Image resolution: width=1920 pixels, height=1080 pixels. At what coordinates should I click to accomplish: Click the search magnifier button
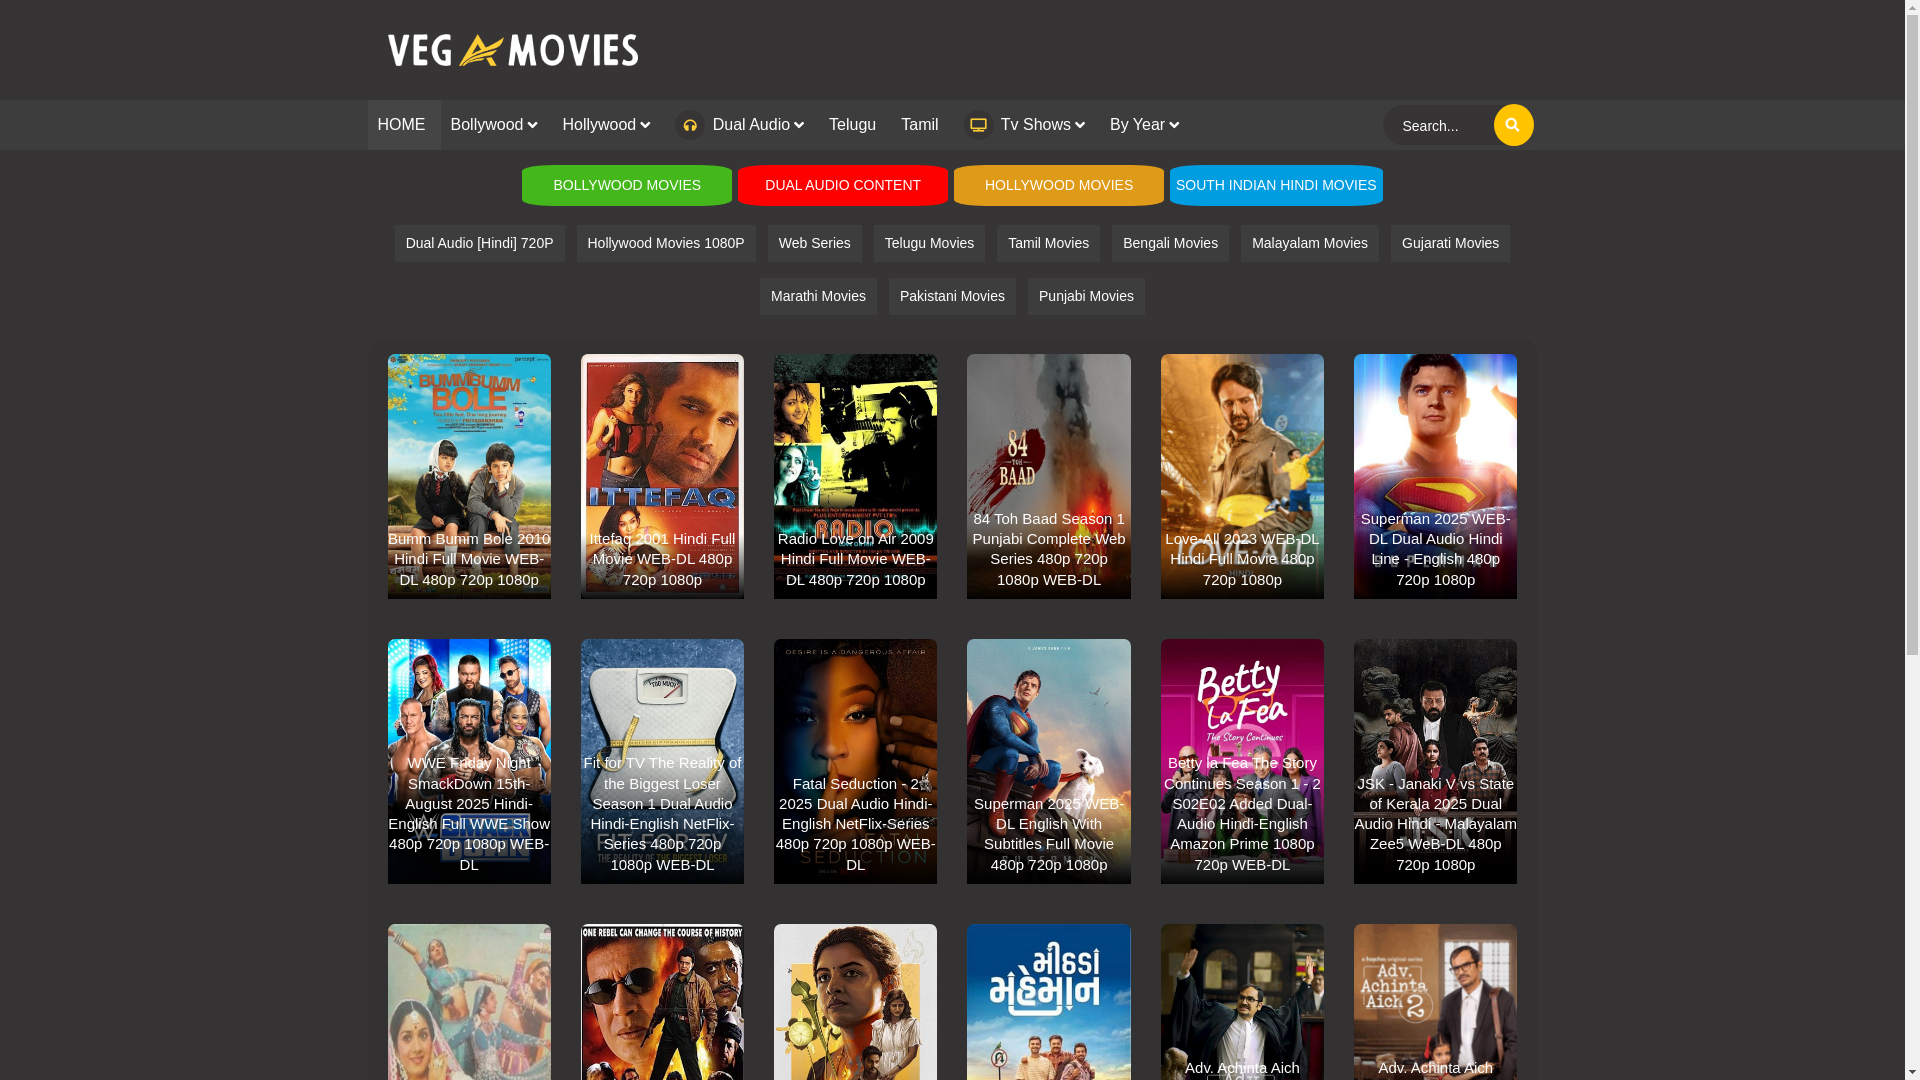coord(1513,125)
